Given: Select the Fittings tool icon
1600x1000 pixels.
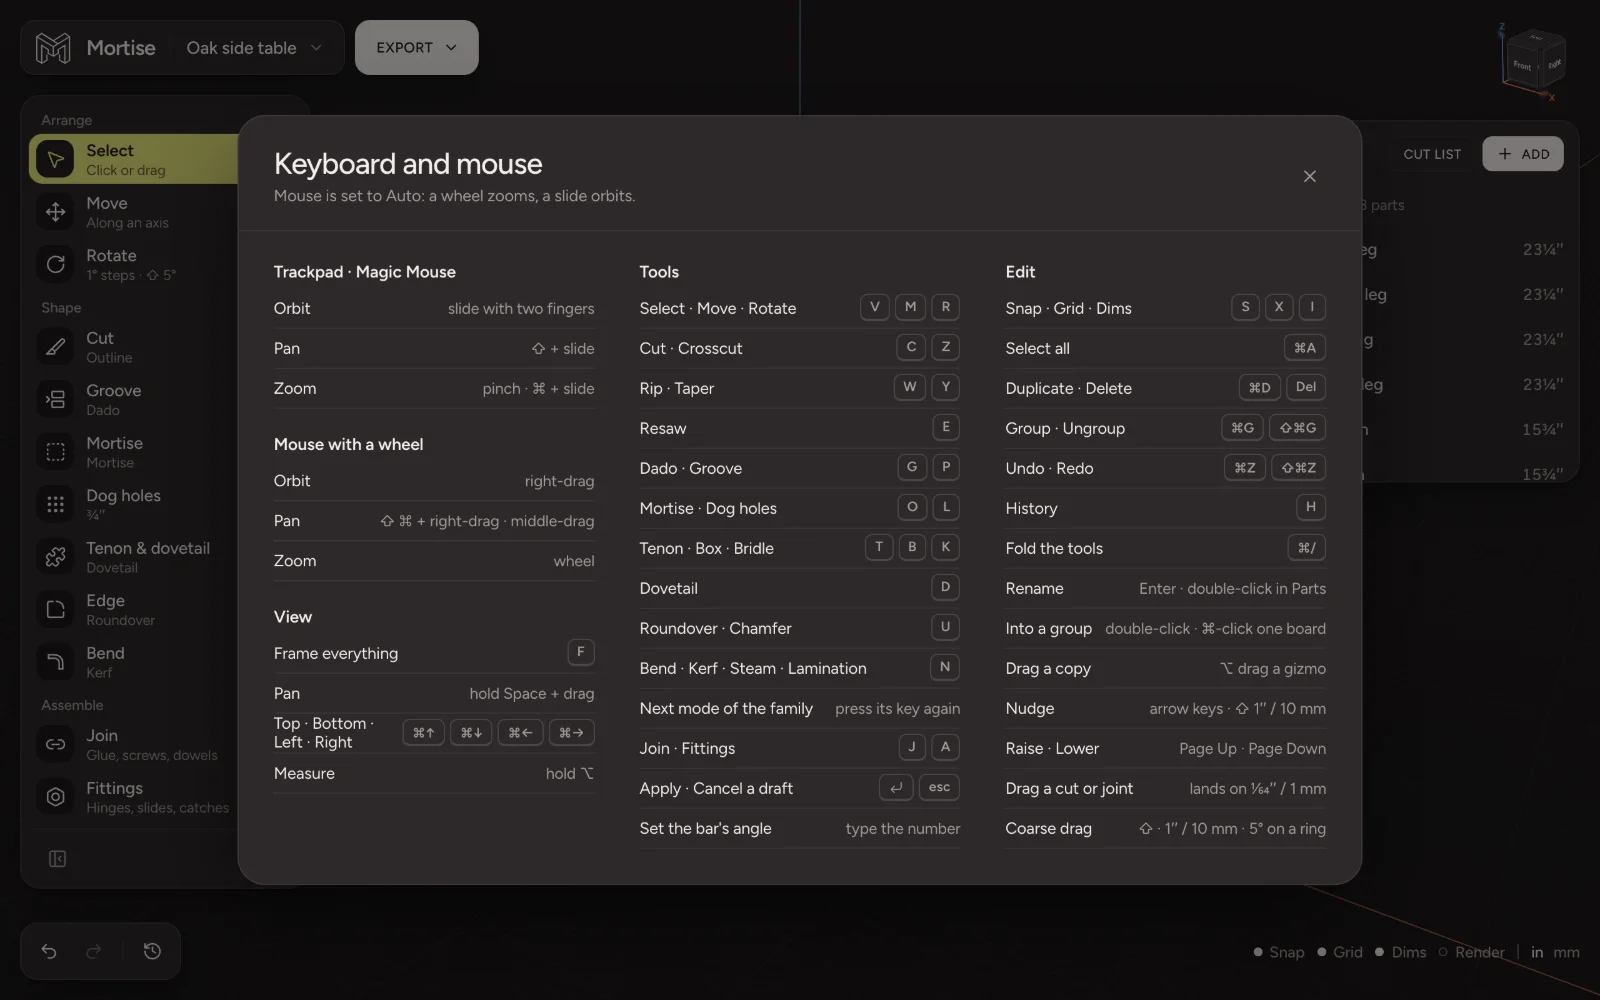Looking at the screenshot, I should (55, 797).
